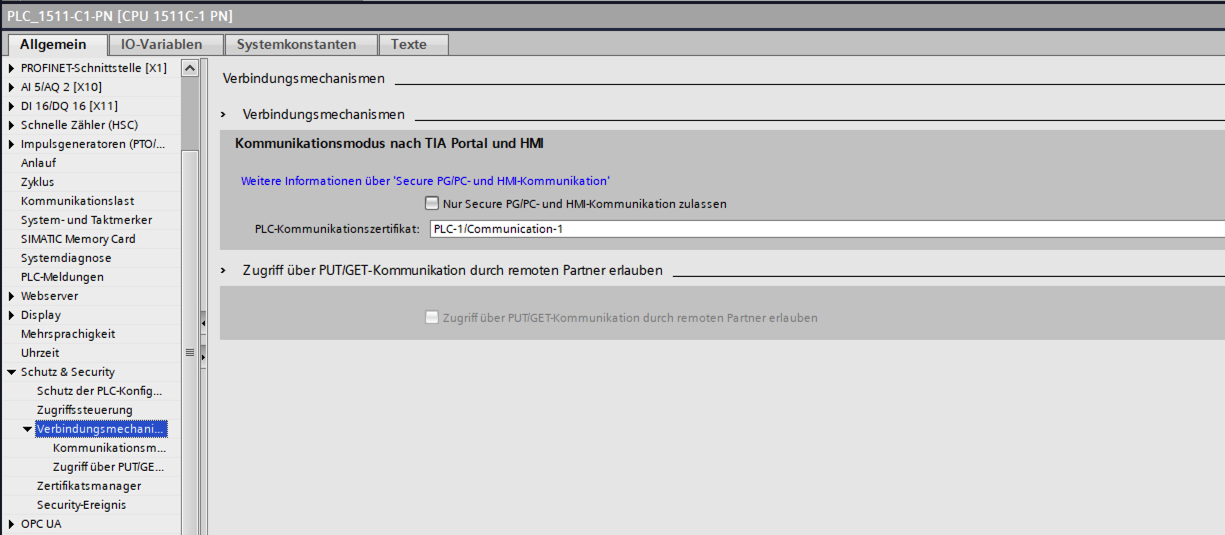Expand the OPC UA tree node
This screenshot has width=1225, height=535.
point(12,524)
